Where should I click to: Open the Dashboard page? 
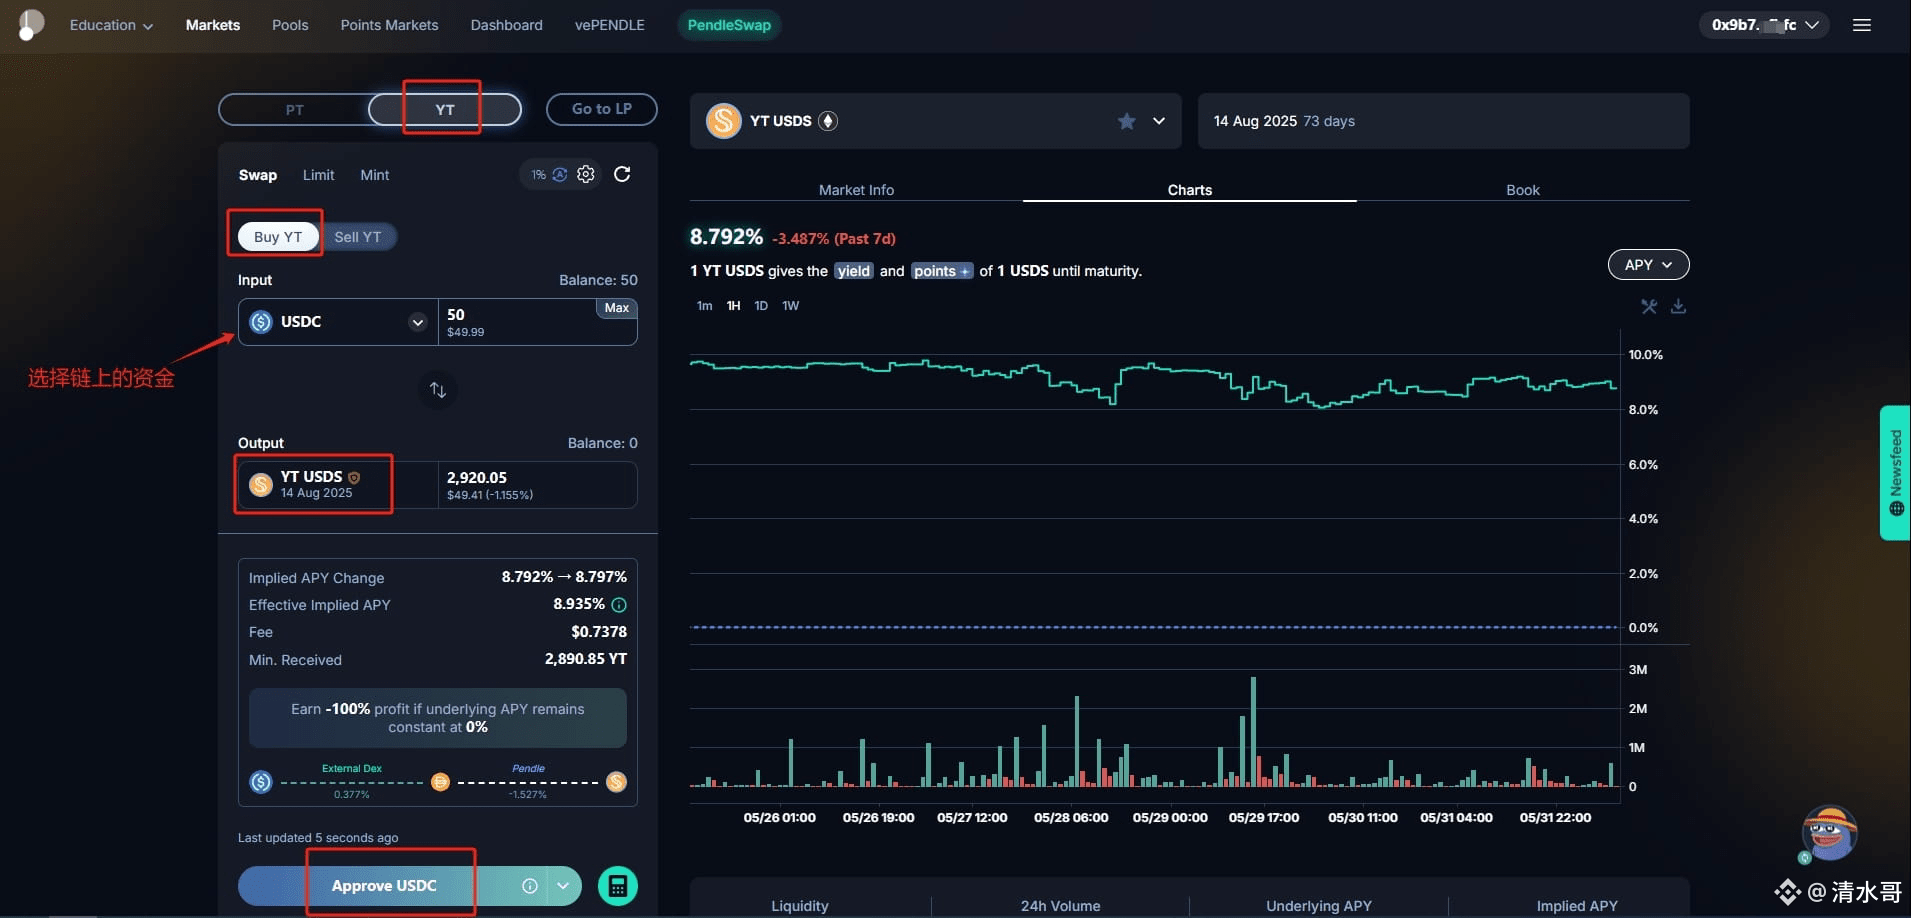coord(507,25)
